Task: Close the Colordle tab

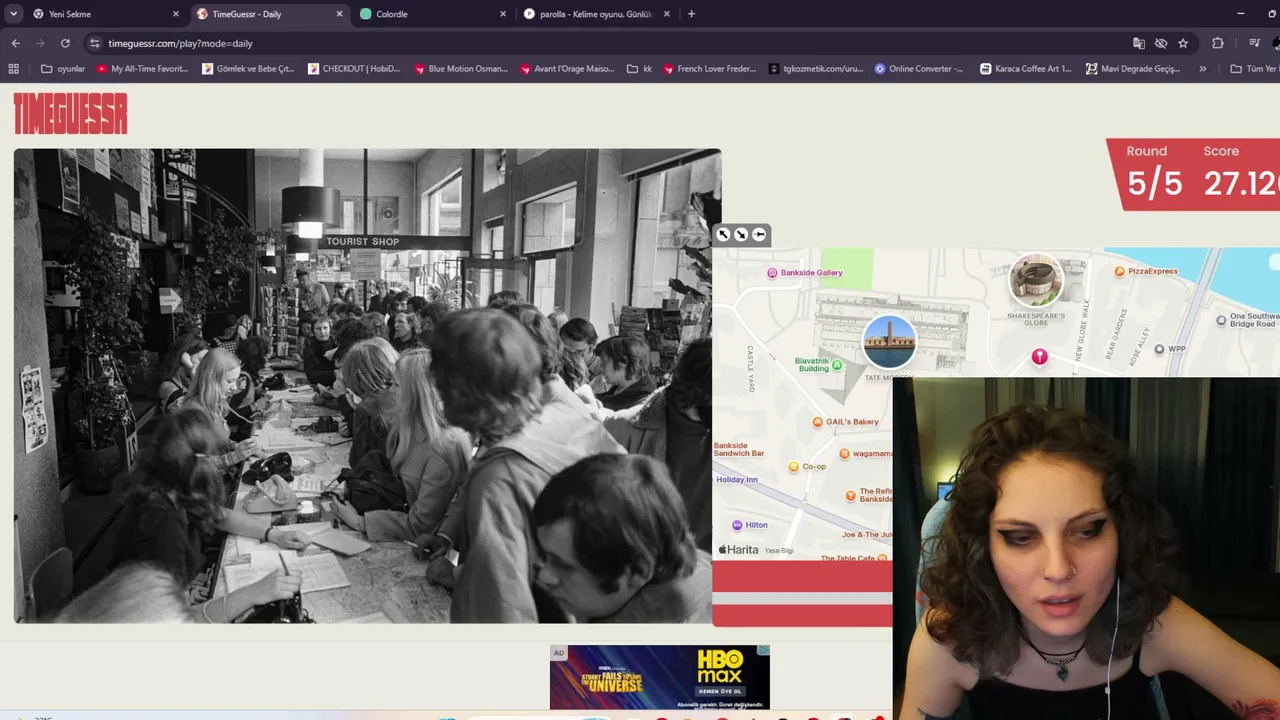Action: point(503,14)
